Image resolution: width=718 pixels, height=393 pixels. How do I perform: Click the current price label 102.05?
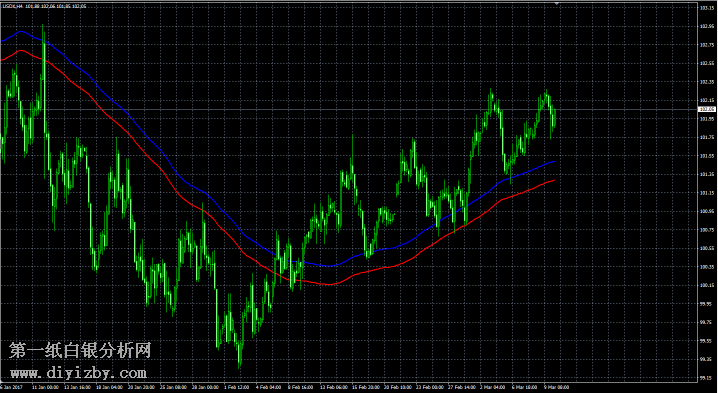coord(706,109)
